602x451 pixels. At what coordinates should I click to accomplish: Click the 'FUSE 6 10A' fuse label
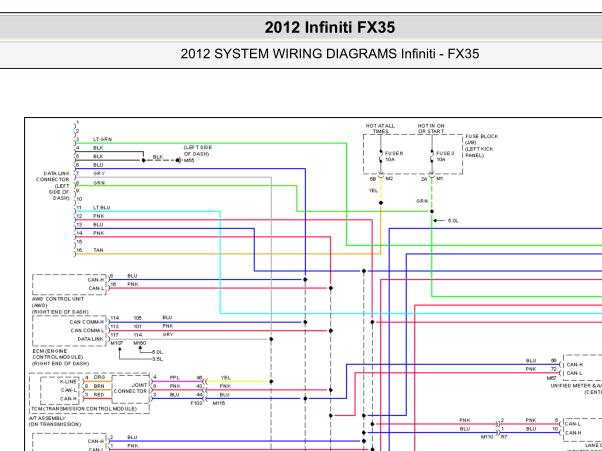coord(394,156)
